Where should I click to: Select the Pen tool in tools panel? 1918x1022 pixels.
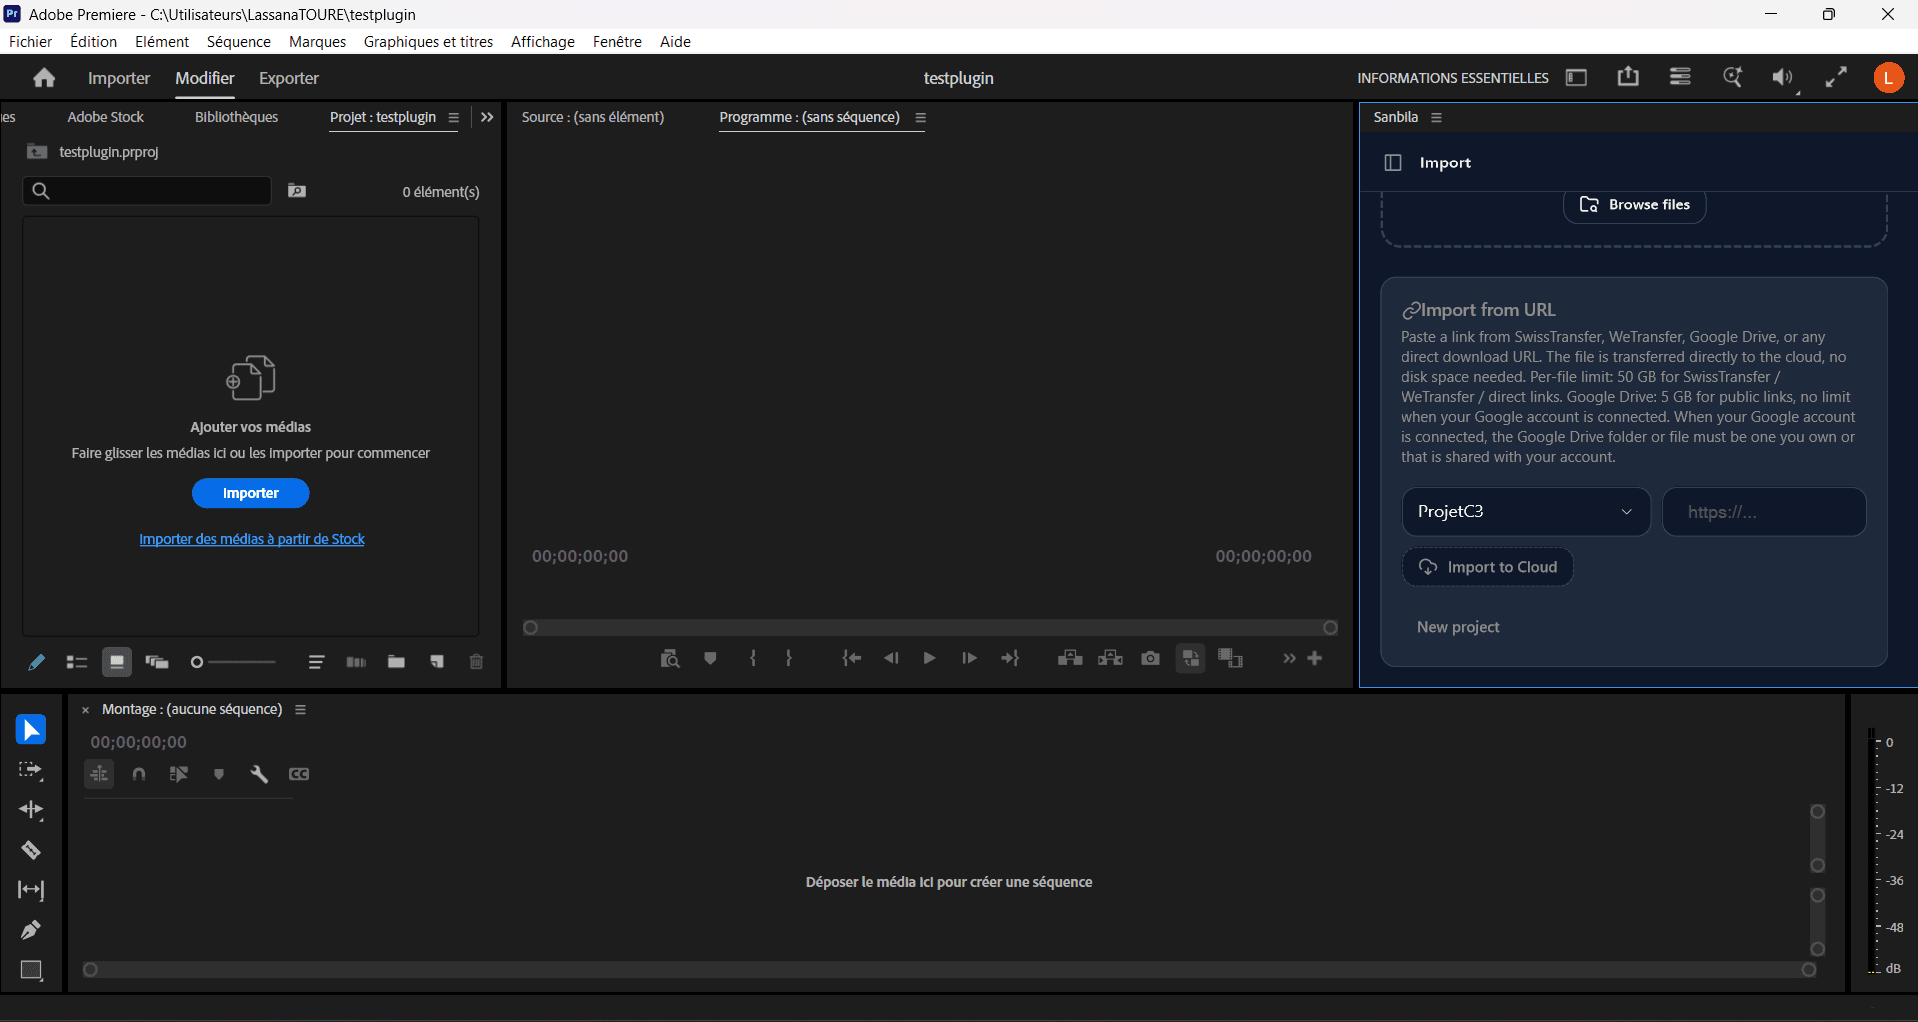31,930
